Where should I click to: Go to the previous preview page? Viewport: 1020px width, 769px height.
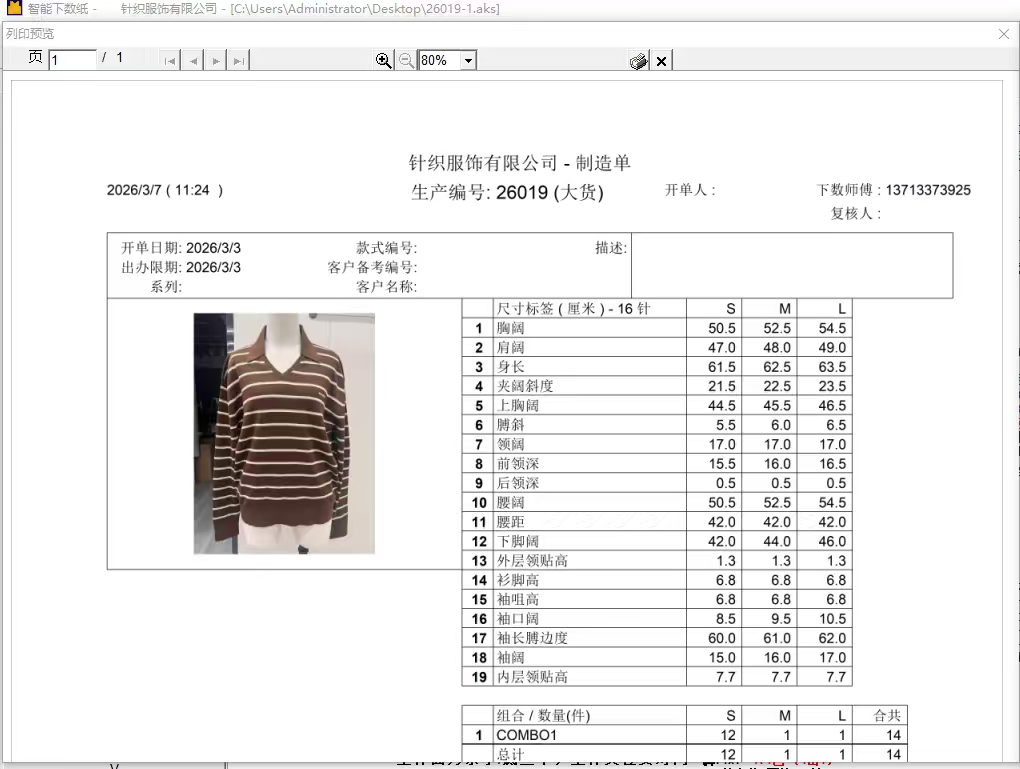[x=193, y=61]
